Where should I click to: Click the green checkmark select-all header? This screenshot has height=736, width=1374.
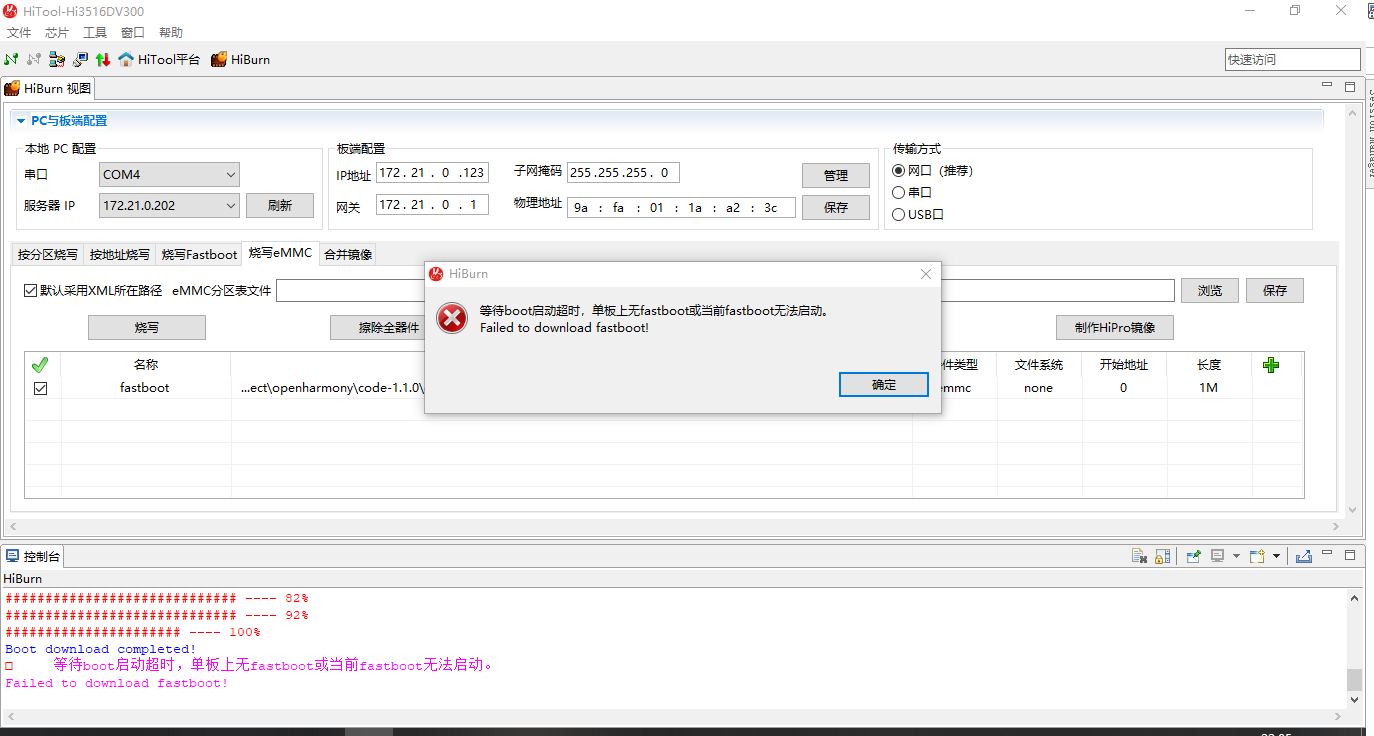pos(40,365)
